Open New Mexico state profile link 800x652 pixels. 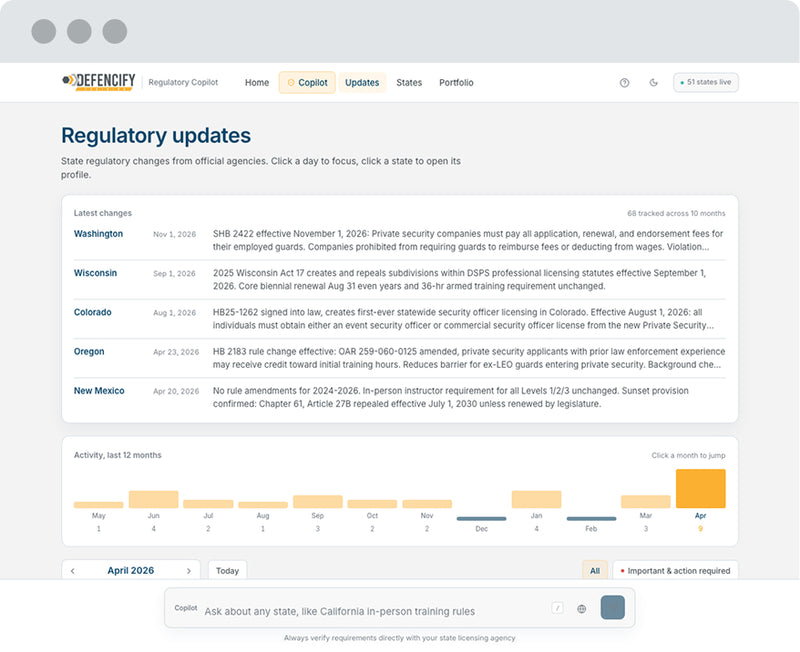click(99, 391)
